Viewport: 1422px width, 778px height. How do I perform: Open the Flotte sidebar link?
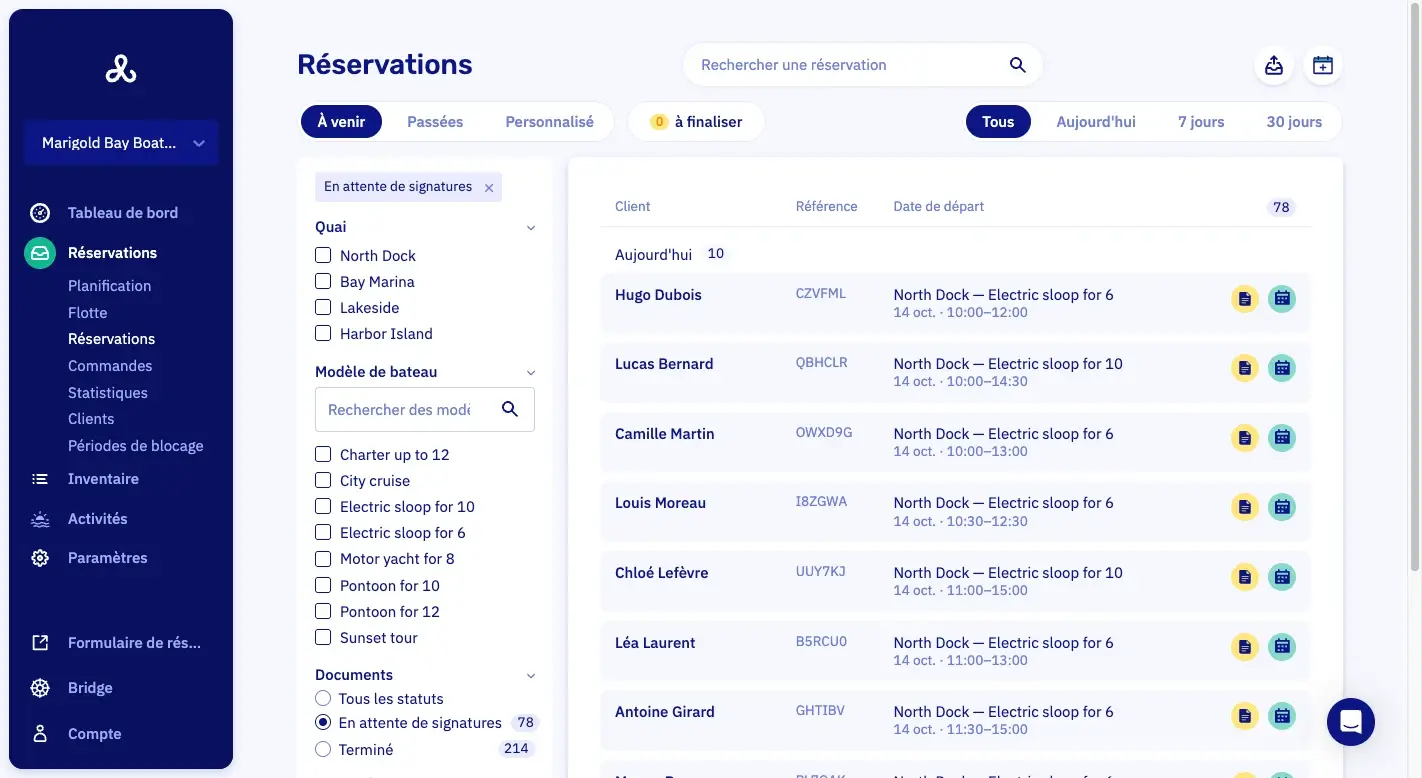pyautogui.click(x=88, y=313)
